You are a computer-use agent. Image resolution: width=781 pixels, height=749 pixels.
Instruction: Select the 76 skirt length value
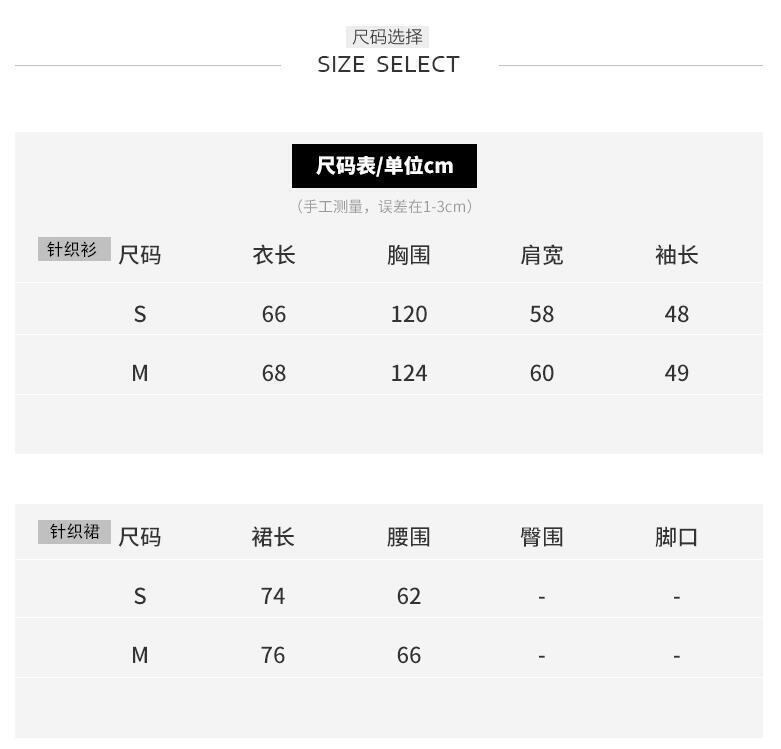coord(273,655)
